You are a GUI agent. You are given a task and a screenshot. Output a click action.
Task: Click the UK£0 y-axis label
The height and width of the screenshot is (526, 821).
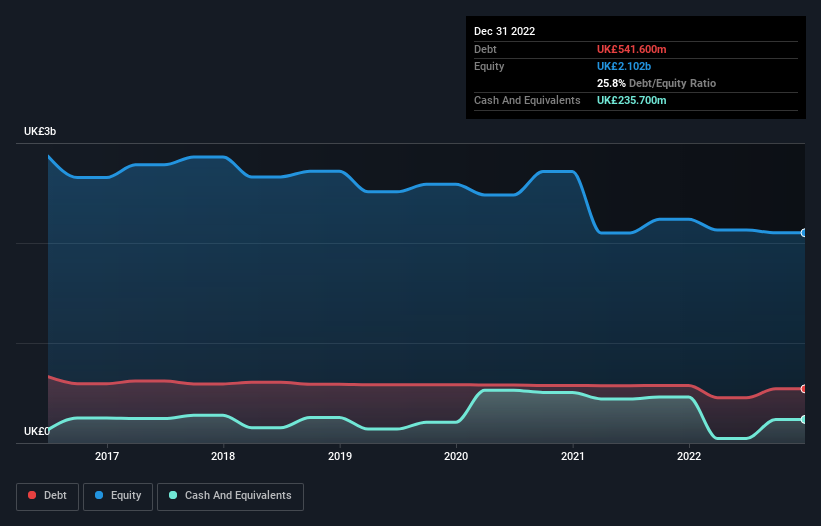pyautogui.click(x=37, y=431)
